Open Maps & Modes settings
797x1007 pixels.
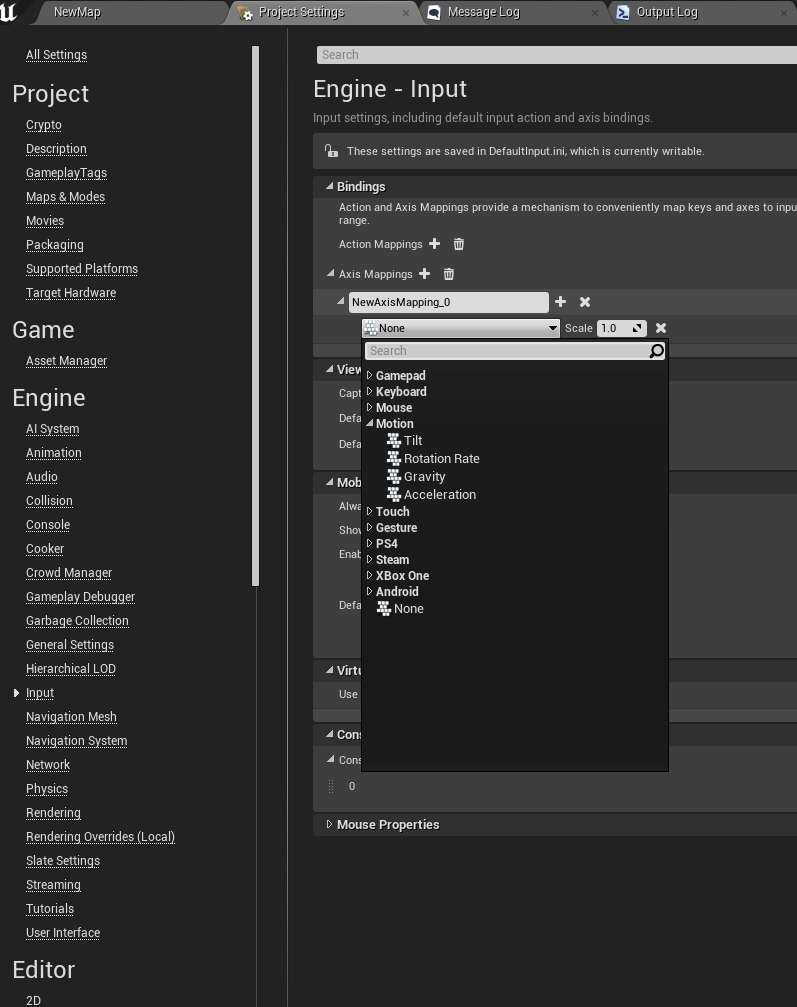coord(65,196)
